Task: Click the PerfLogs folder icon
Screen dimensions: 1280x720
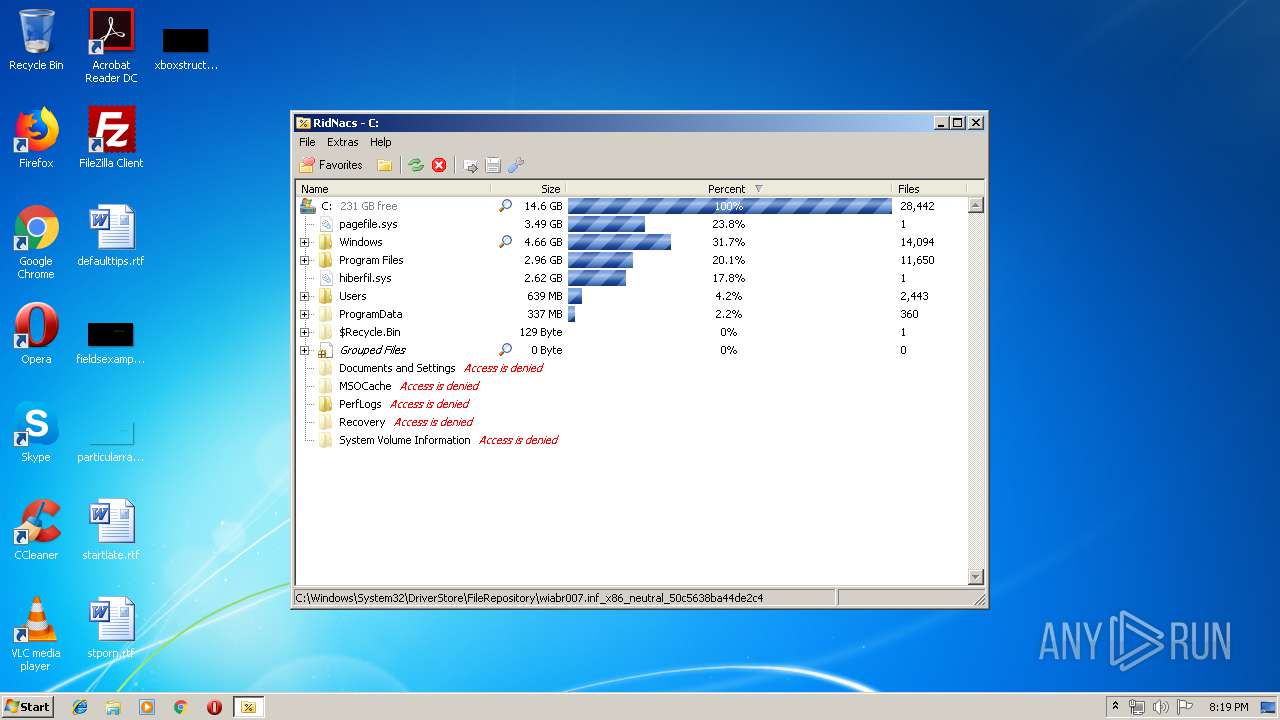Action: tap(326, 404)
